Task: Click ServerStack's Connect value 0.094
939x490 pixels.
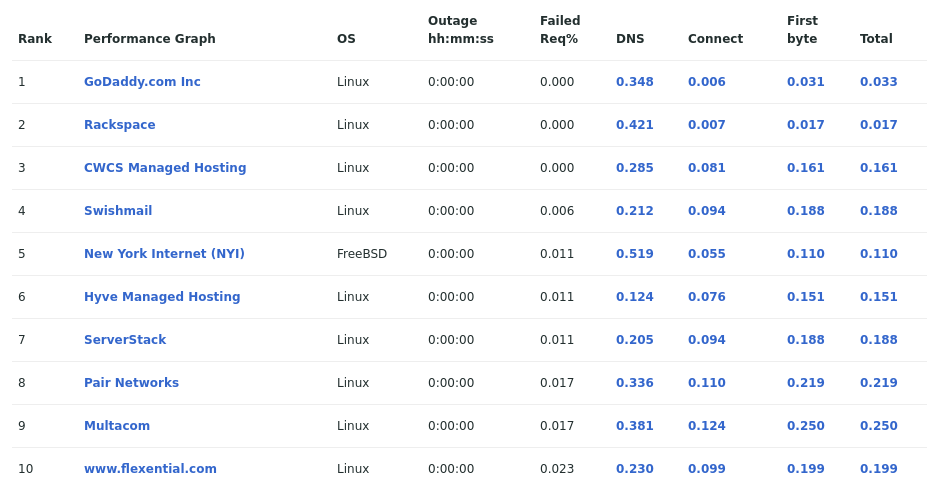Action: click(x=707, y=340)
